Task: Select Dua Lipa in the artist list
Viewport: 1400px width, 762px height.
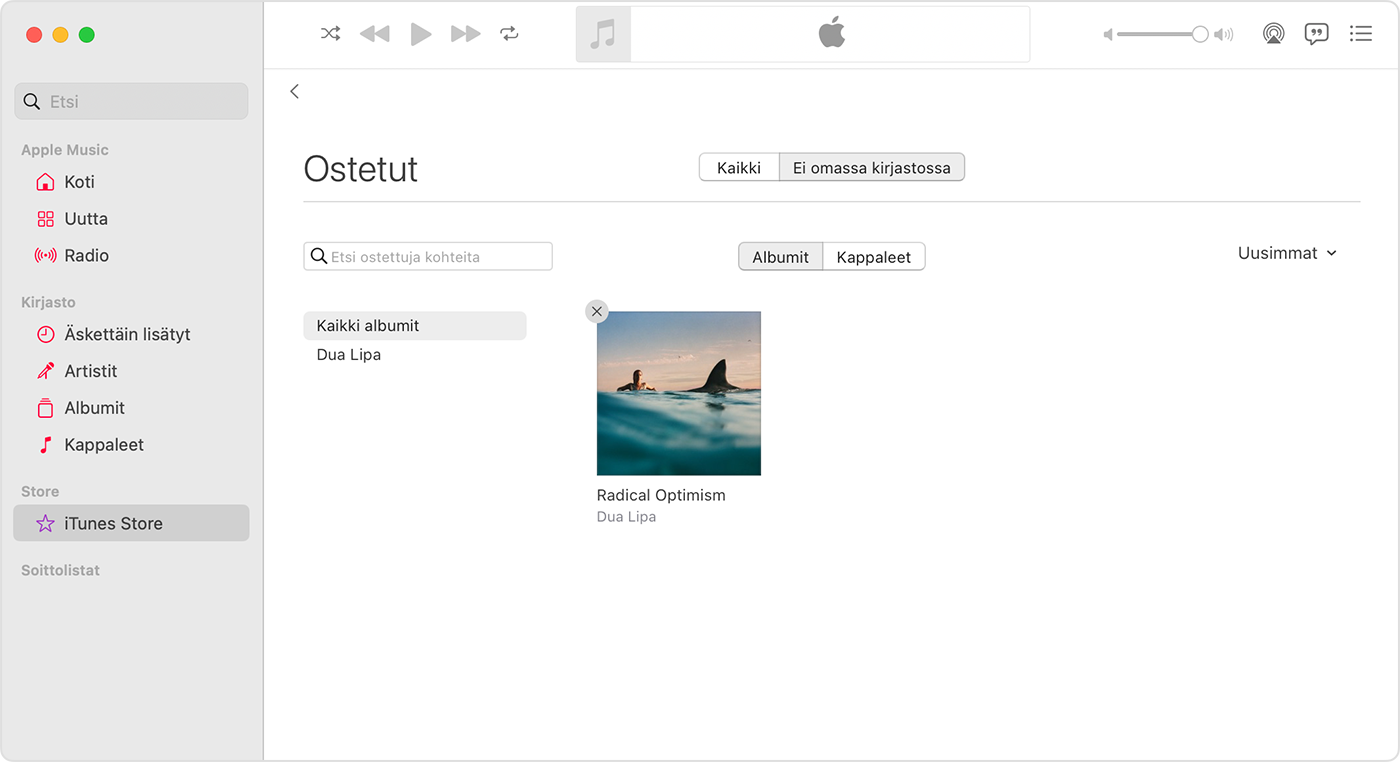Action: pyautogui.click(x=348, y=354)
